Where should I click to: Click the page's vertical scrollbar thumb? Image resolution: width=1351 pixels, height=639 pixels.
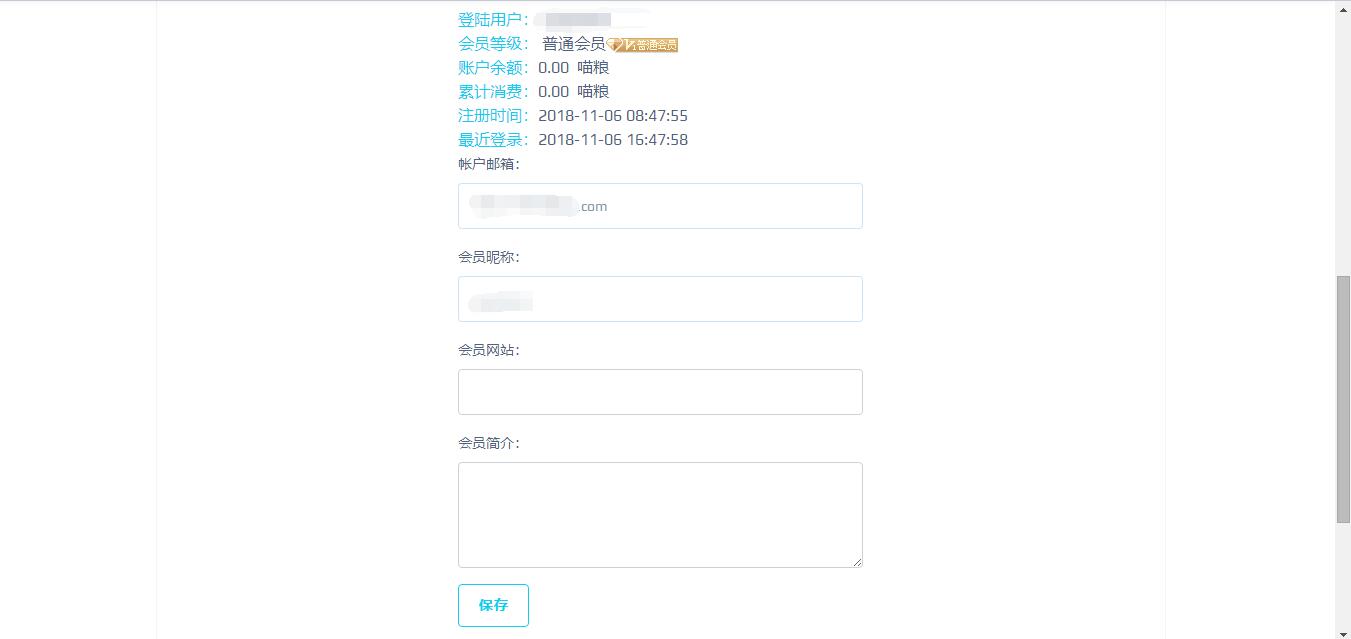[x=1343, y=399]
